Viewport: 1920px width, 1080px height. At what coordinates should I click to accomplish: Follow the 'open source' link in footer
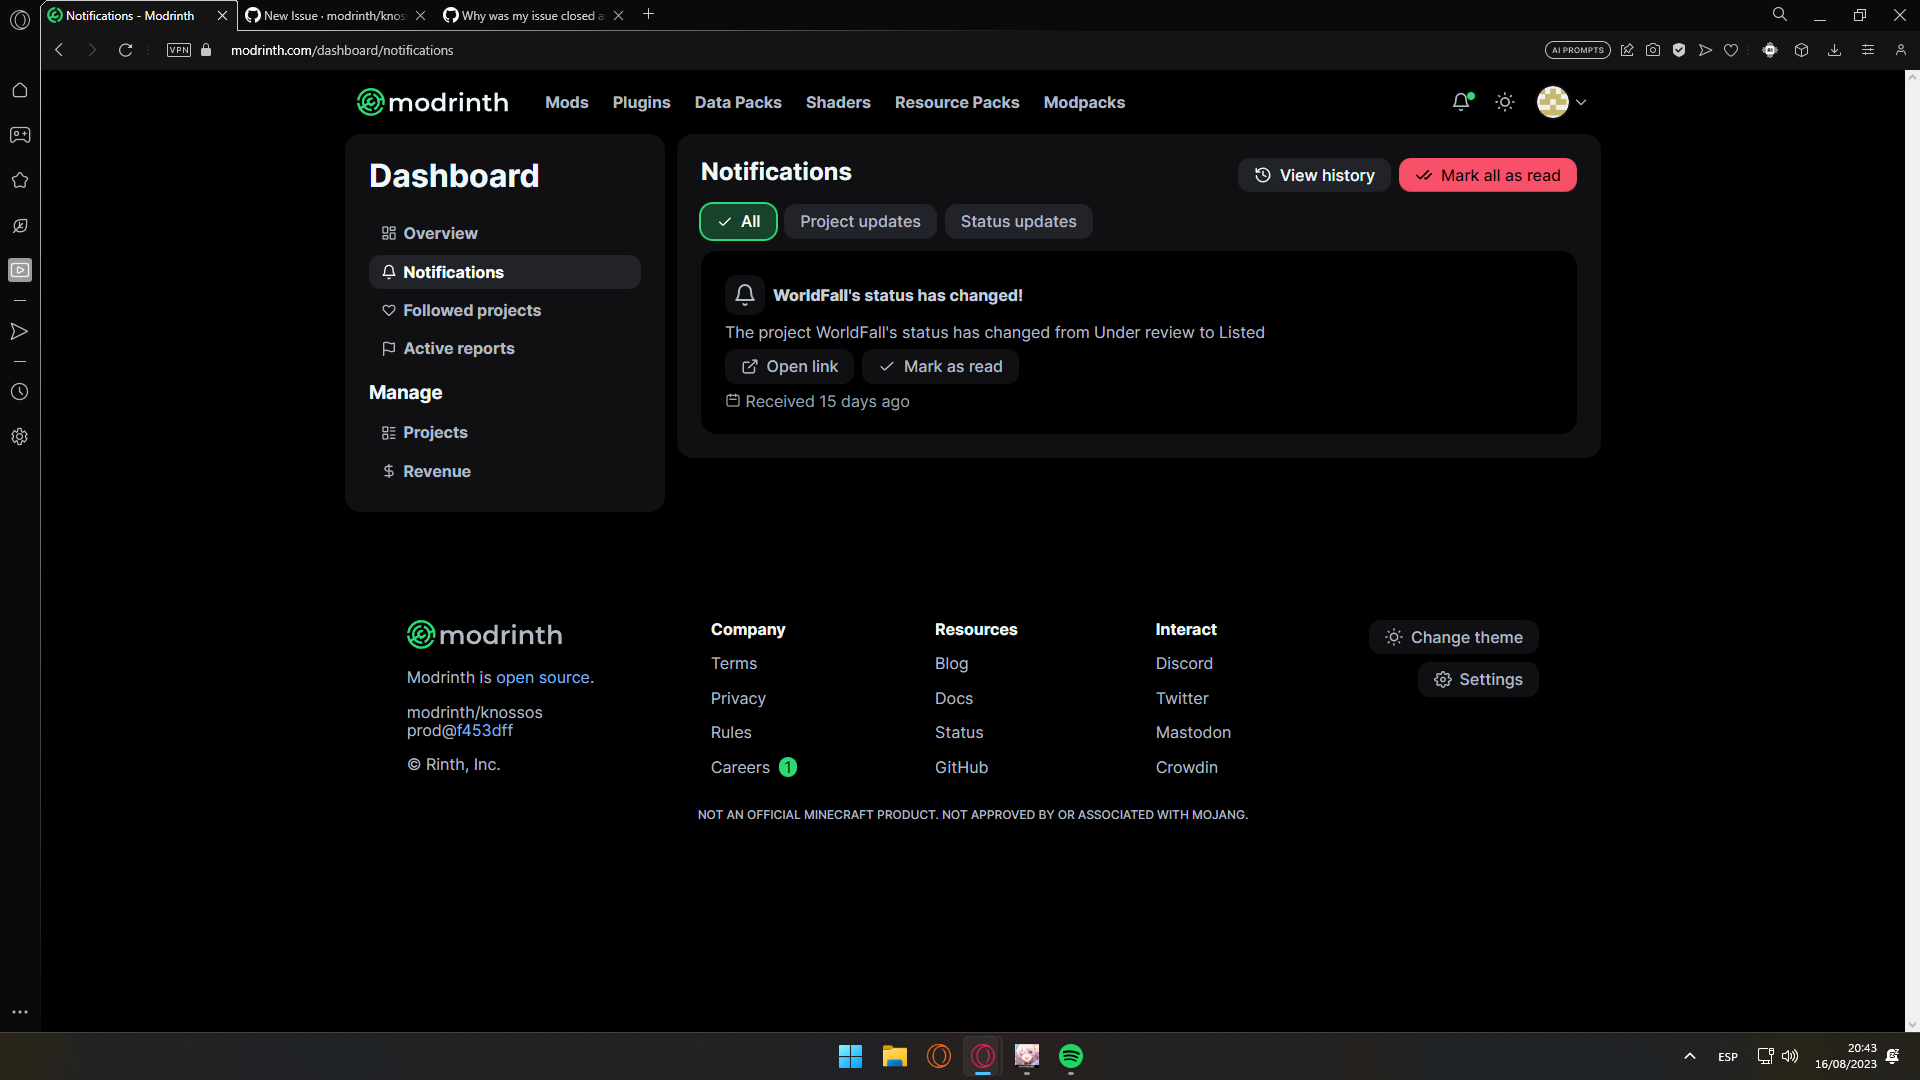543,677
